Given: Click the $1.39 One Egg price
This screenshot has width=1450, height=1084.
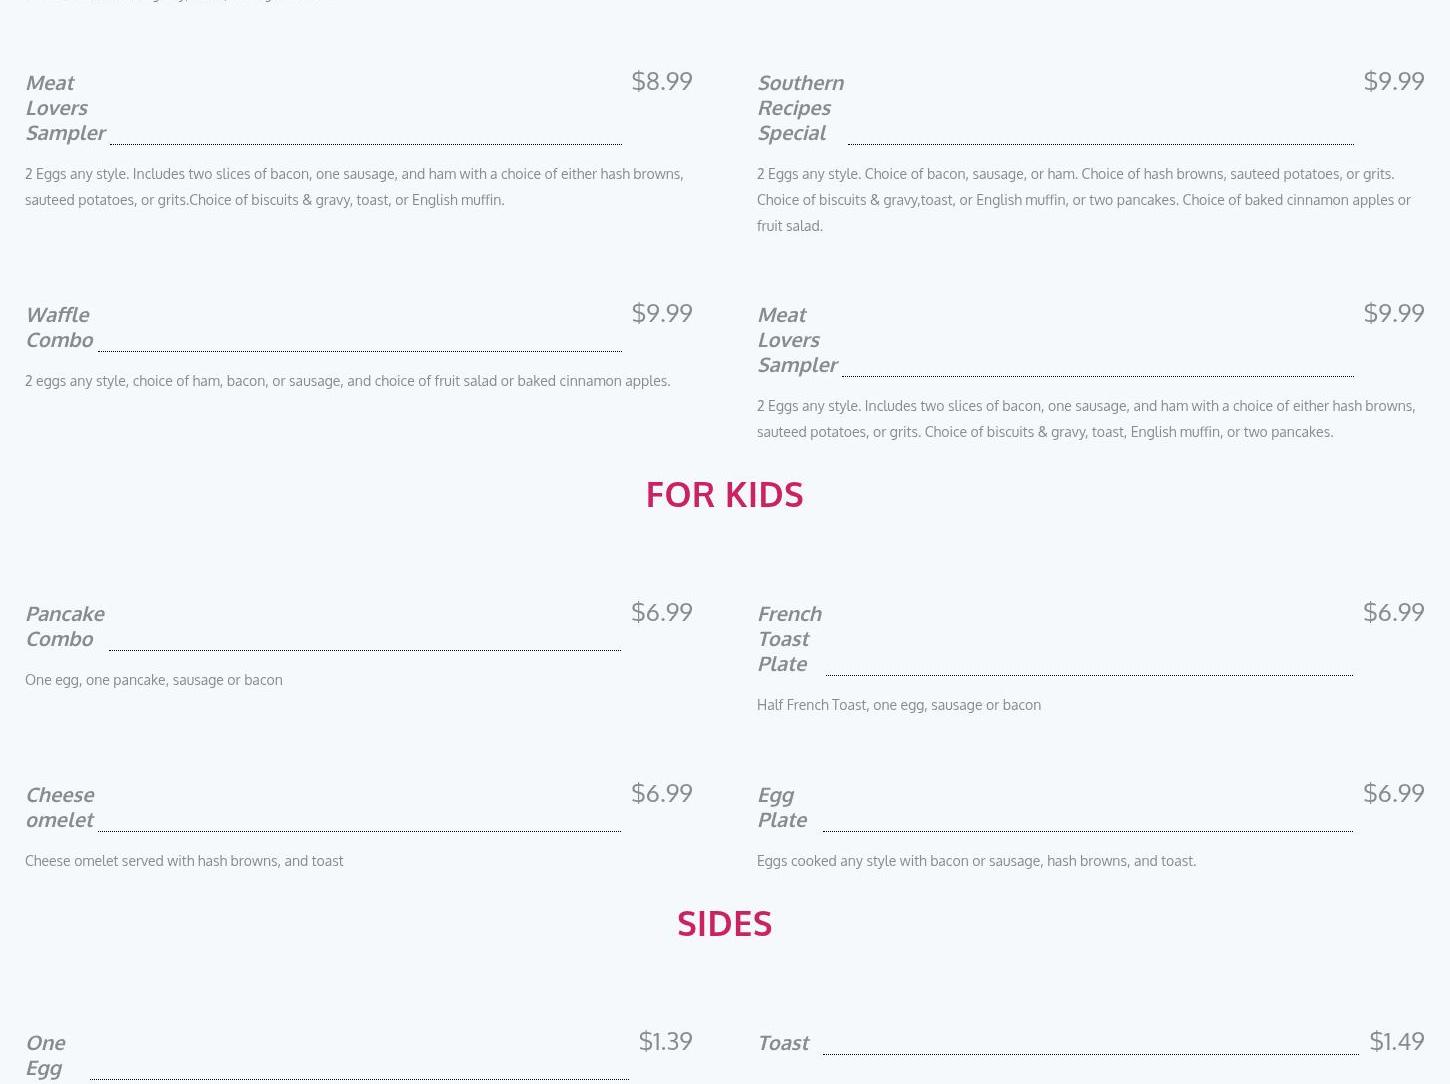Looking at the screenshot, I should pos(666,1041).
